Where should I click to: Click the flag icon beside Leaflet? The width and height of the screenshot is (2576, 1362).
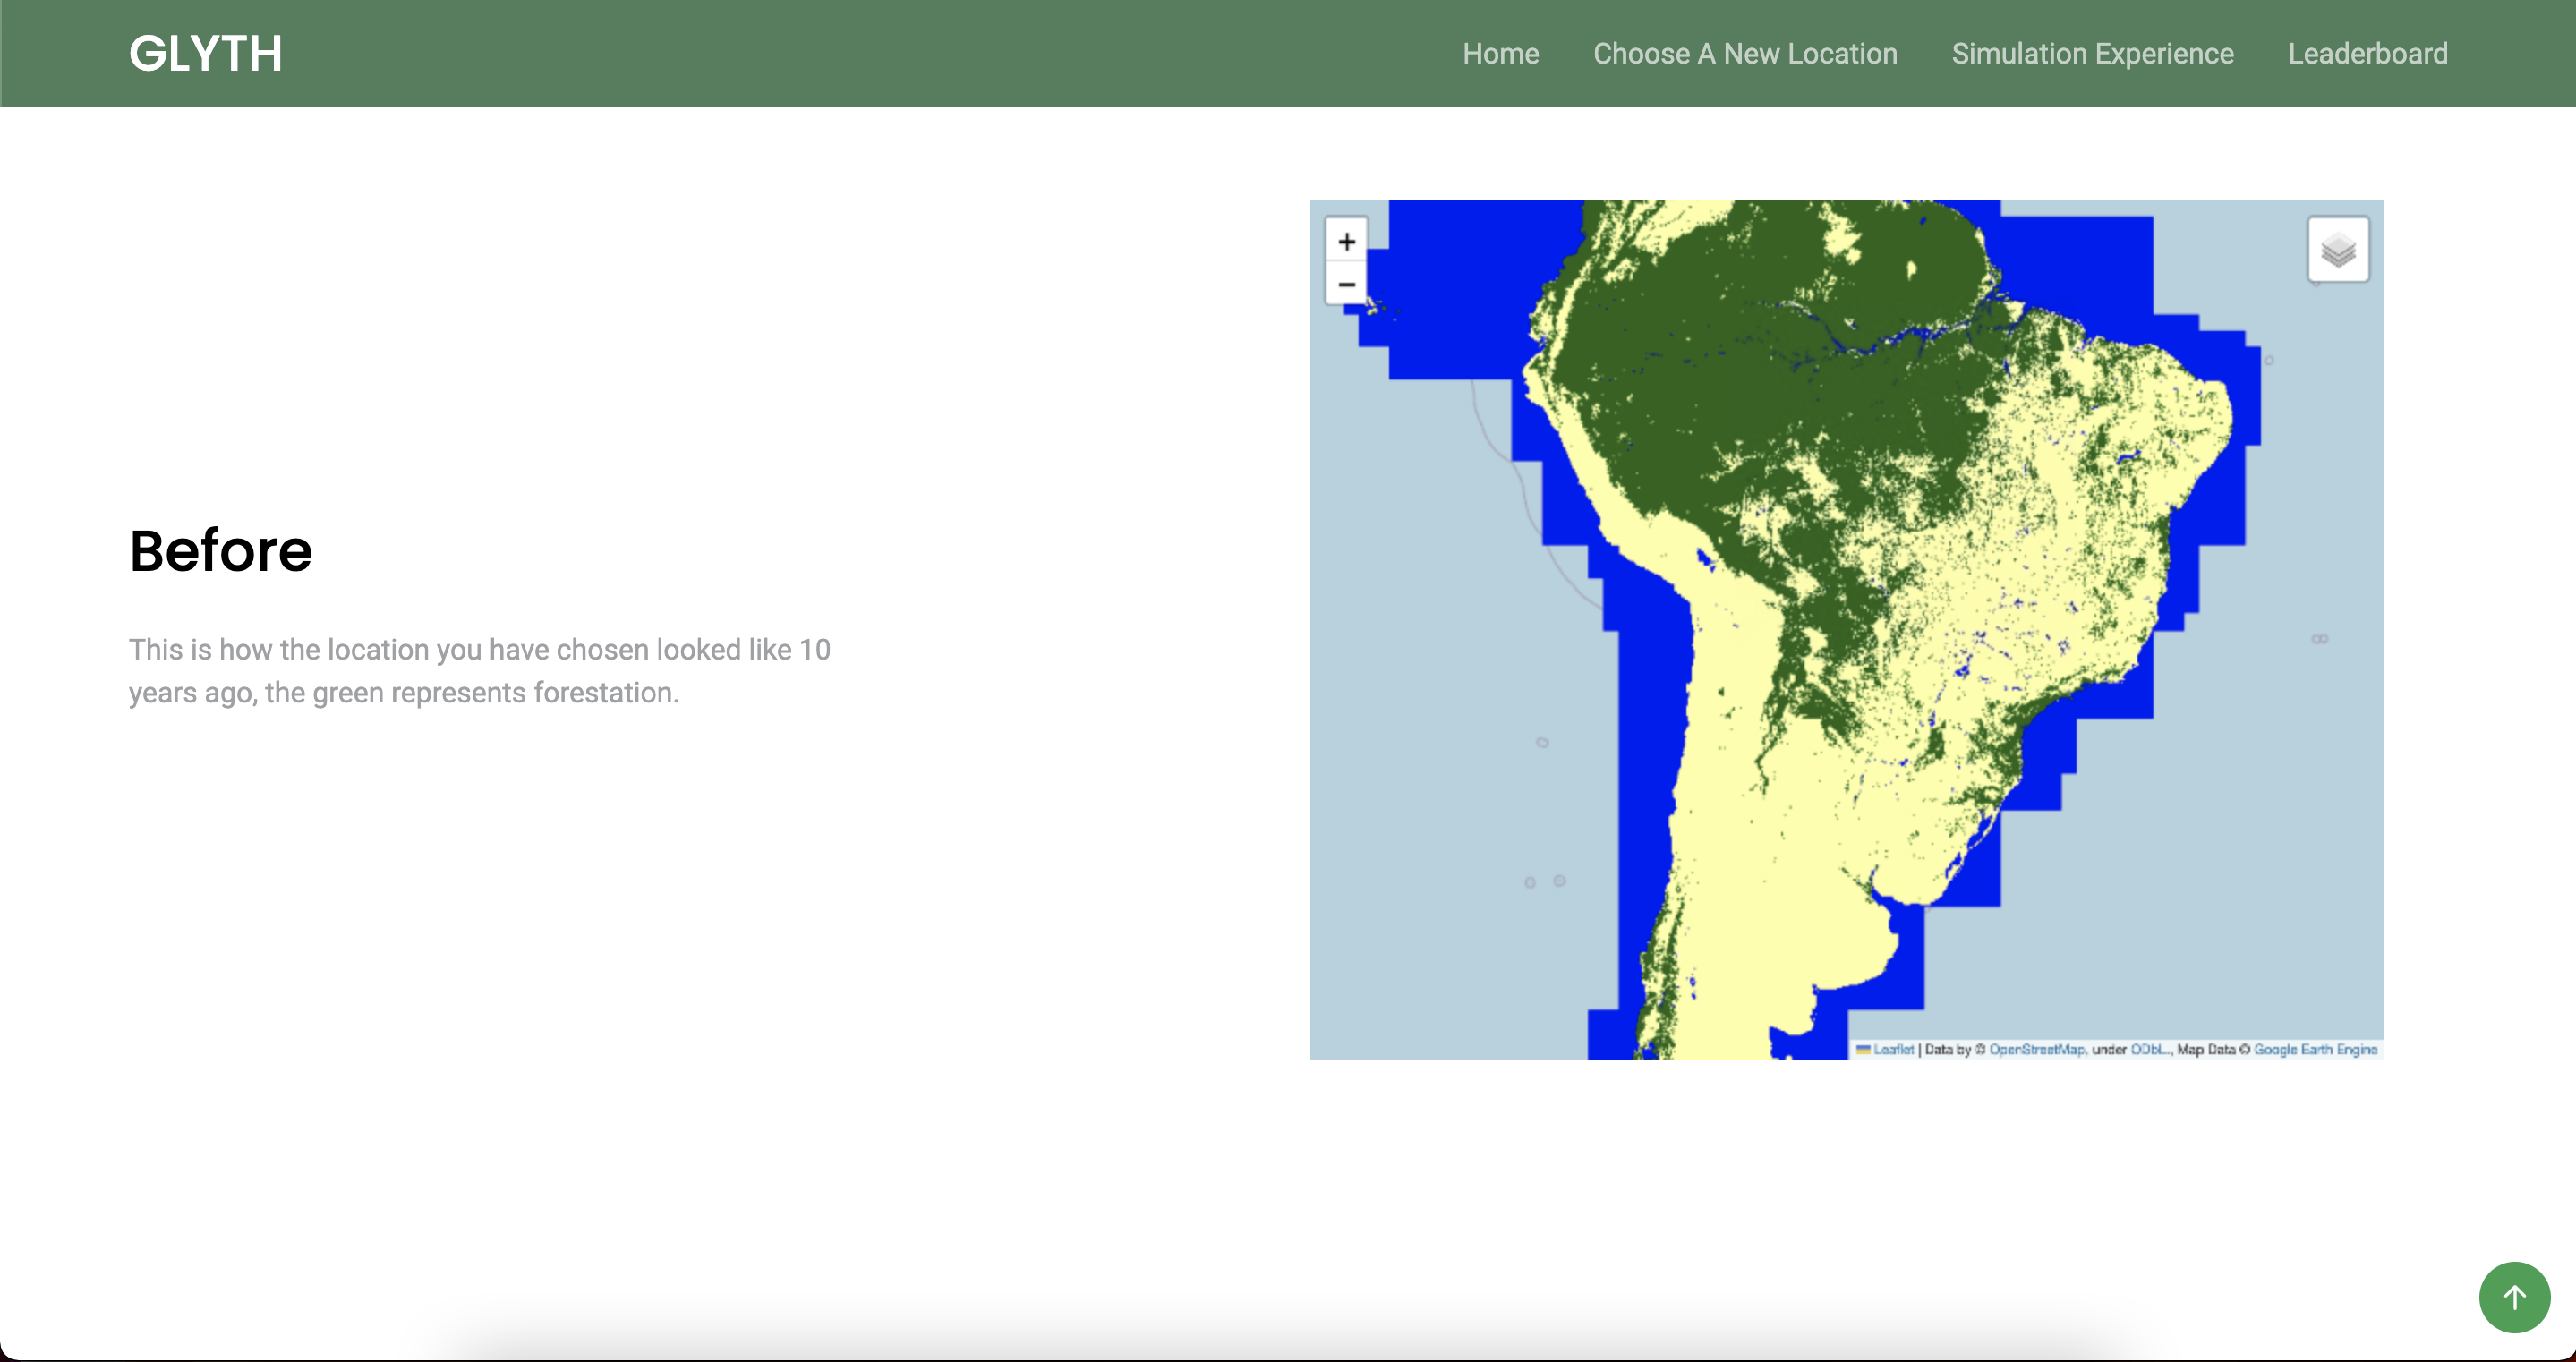click(1863, 1049)
